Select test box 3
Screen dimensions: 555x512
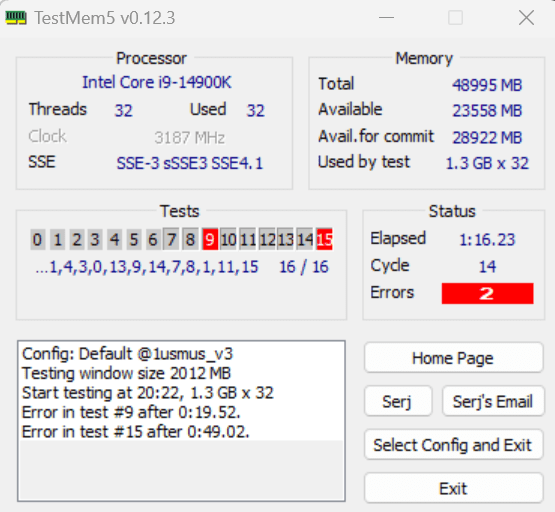point(95,240)
